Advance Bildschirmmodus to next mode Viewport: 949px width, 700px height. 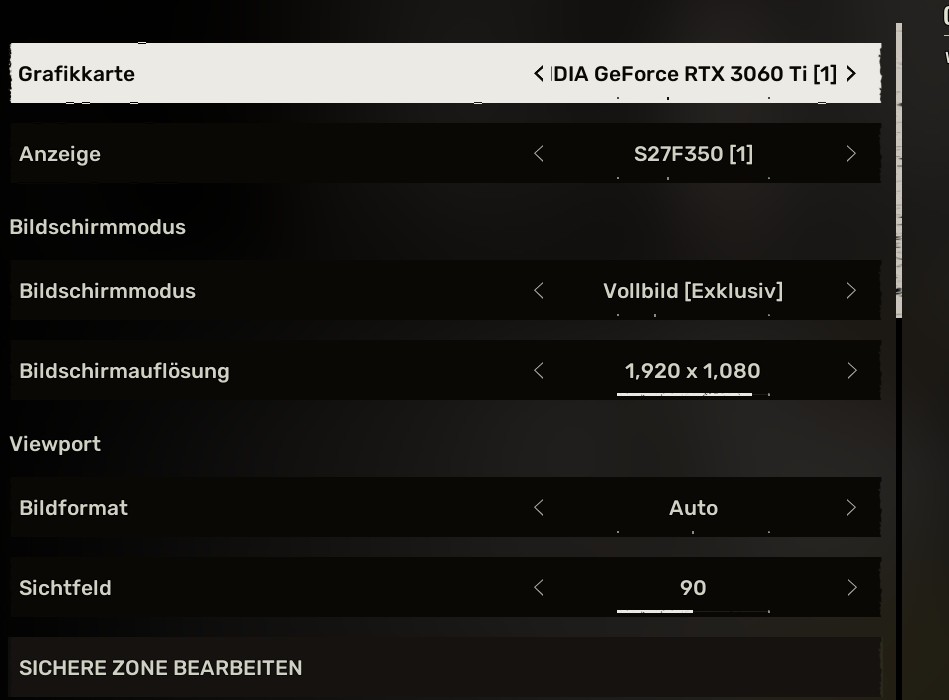tap(851, 290)
